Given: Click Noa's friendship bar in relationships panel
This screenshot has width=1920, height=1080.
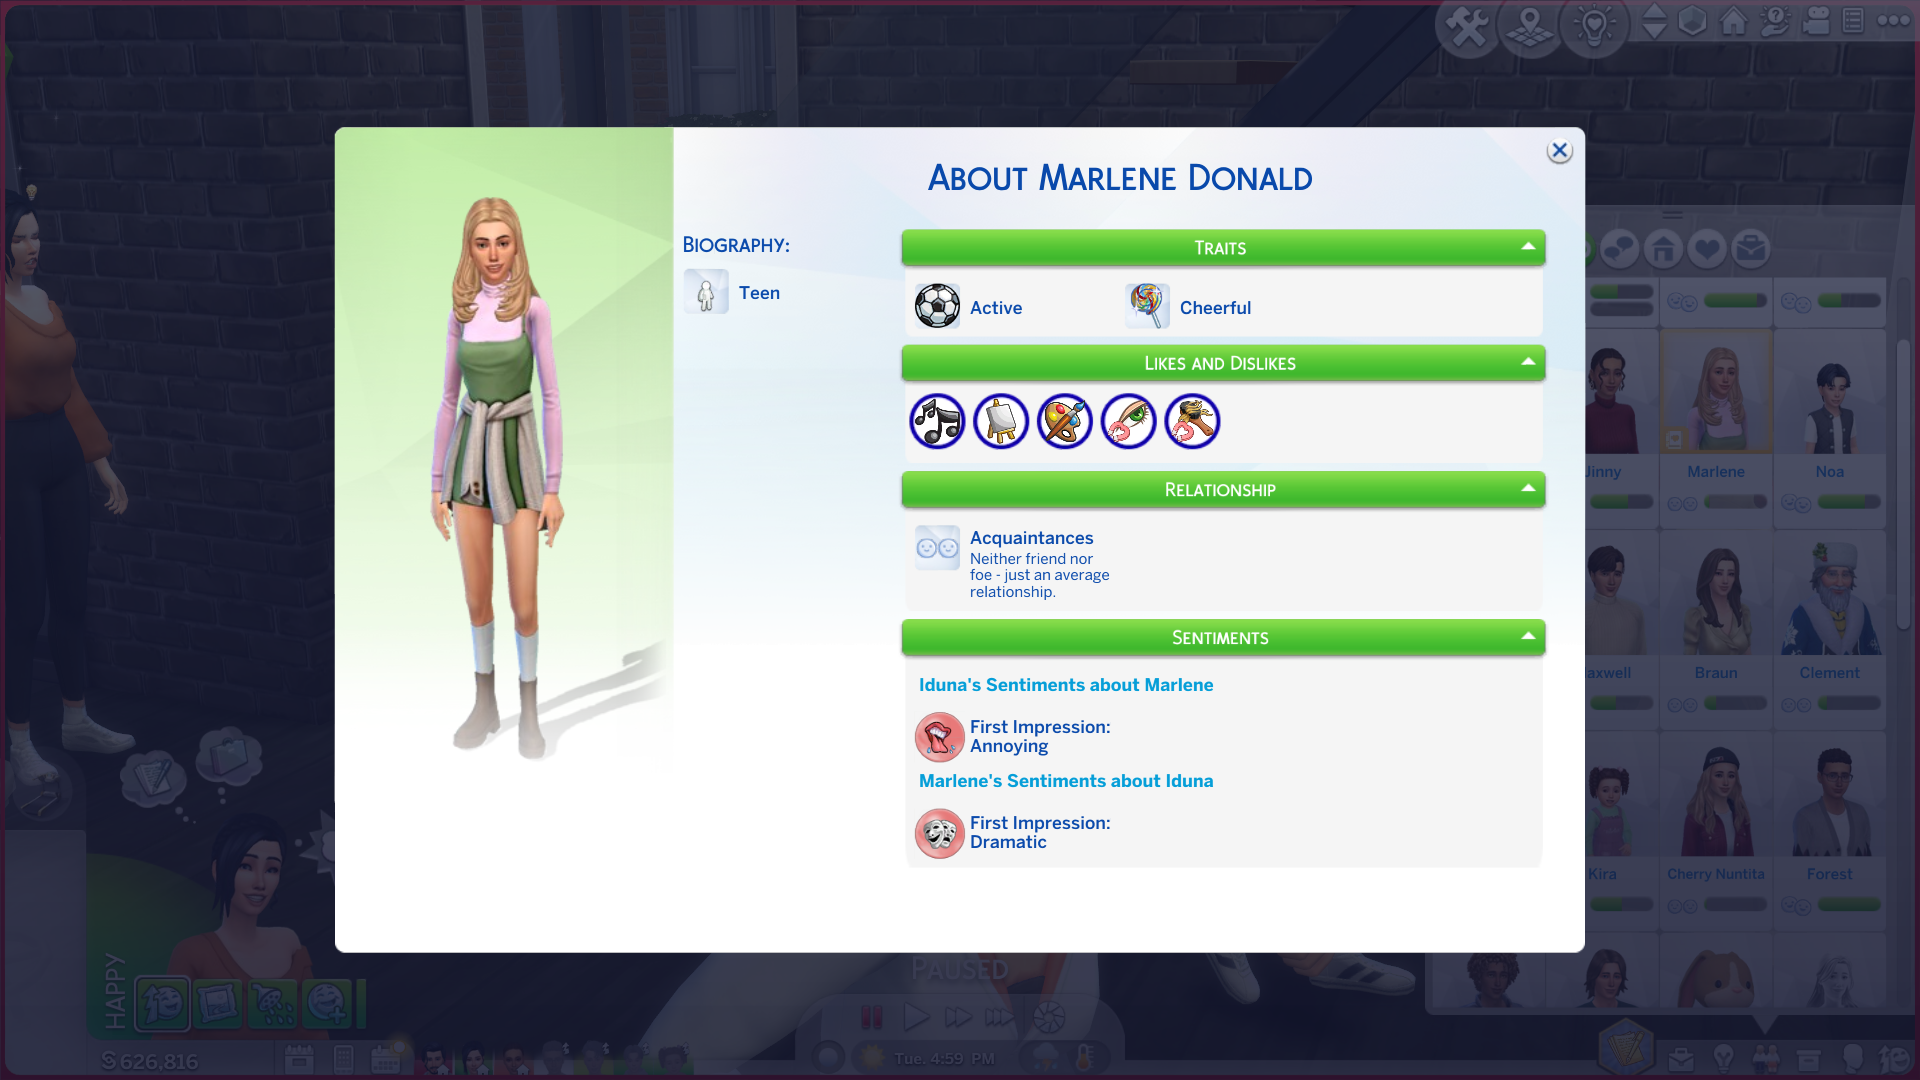Looking at the screenshot, I should tap(1849, 502).
